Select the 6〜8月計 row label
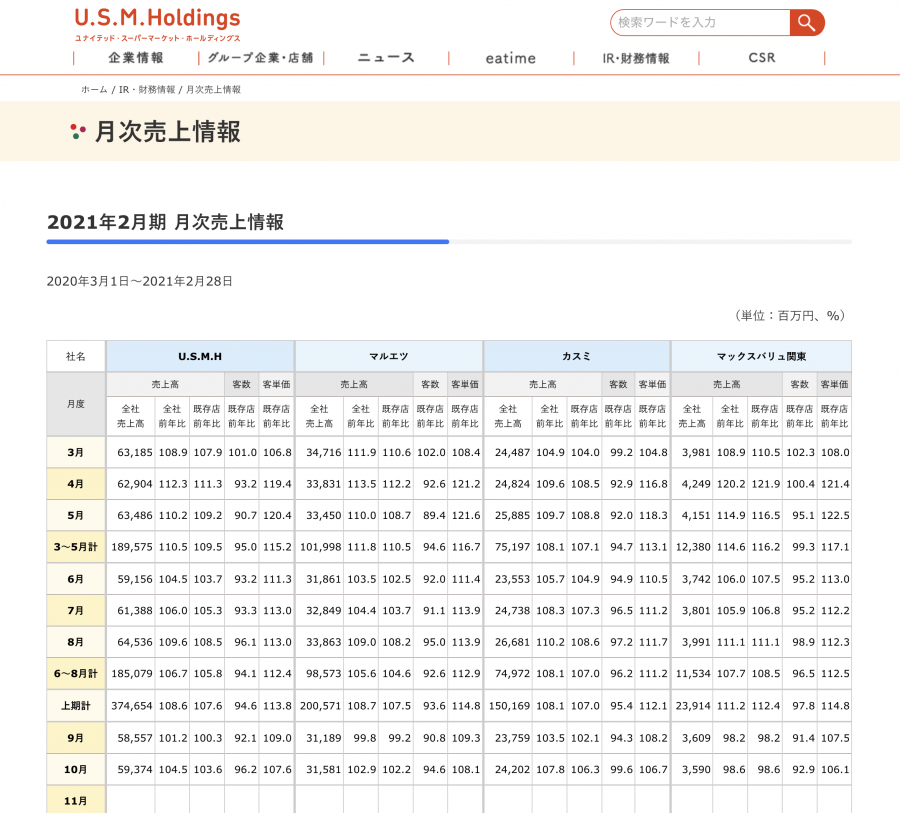 76,673
